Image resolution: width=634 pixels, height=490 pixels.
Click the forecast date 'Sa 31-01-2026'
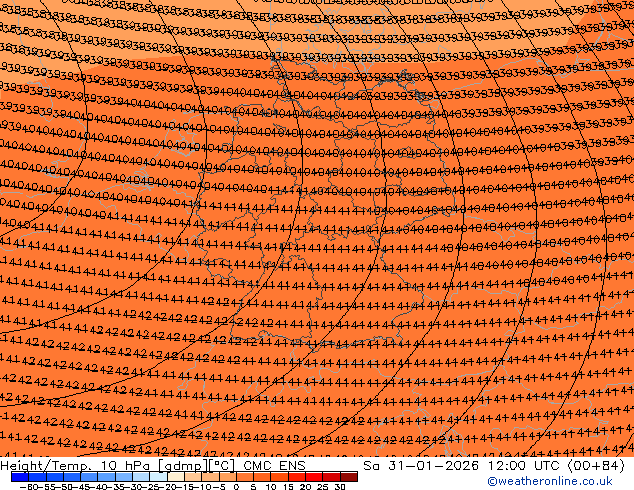(421, 466)
